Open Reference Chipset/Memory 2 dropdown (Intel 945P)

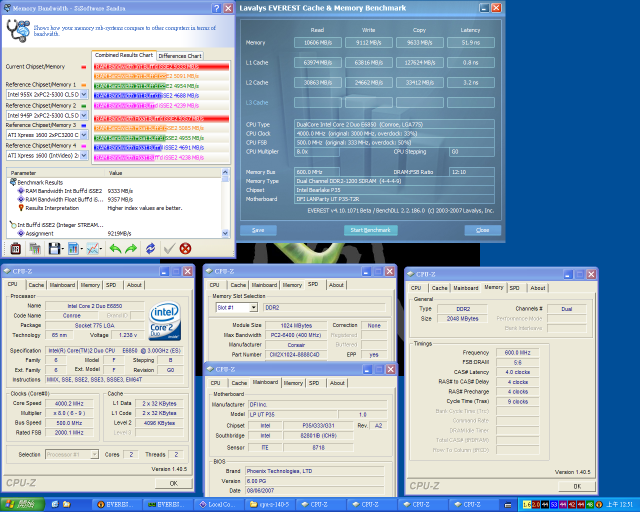(x=84, y=116)
